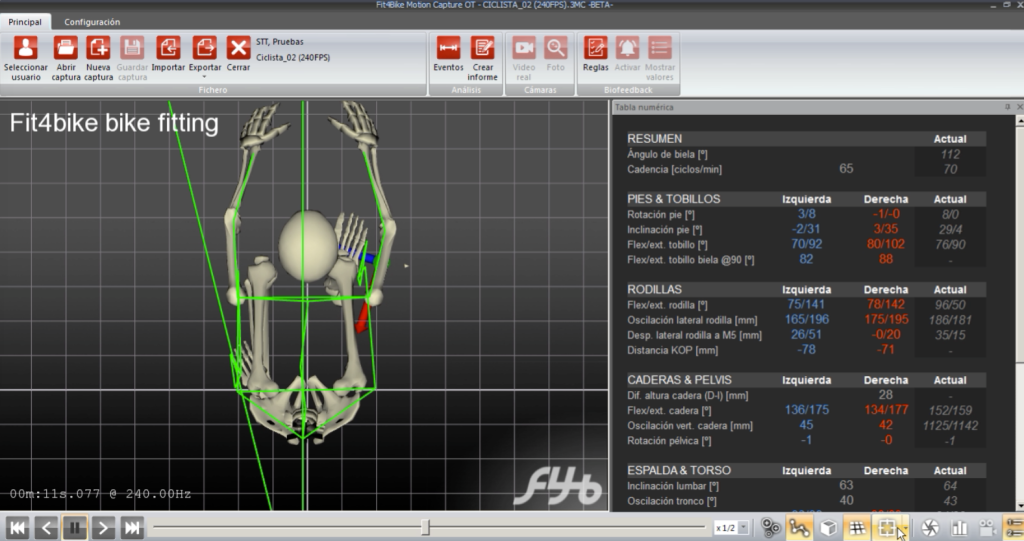The width and height of the screenshot is (1024, 541).
Task: Click the Cadencia value 65
Action: point(846,169)
